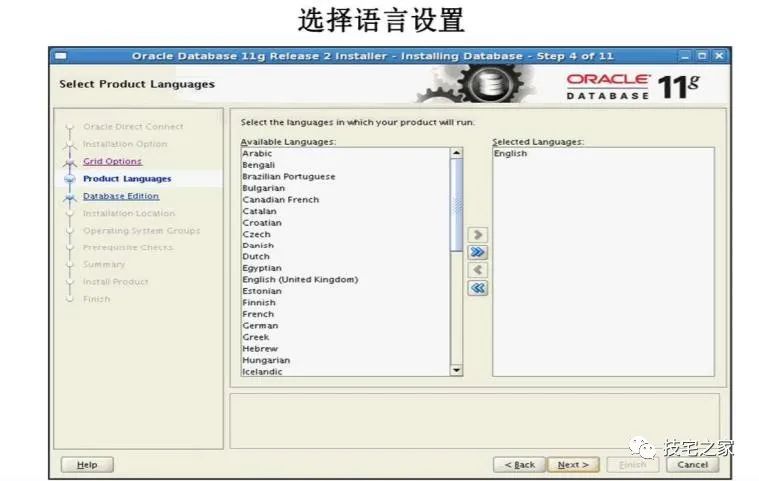Select Hebrew in Available Languages
The height and width of the screenshot is (481, 759).
pyautogui.click(x=346, y=349)
